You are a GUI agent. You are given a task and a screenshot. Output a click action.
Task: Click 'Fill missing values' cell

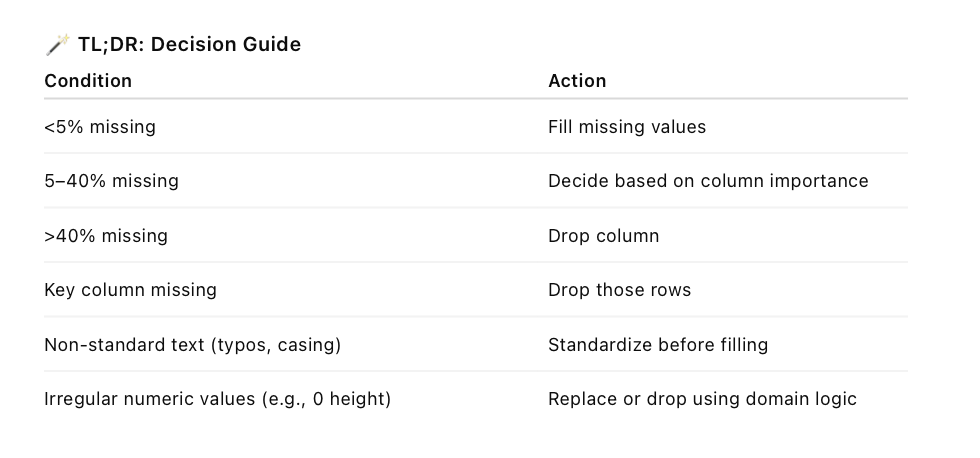[x=627, y=127]
